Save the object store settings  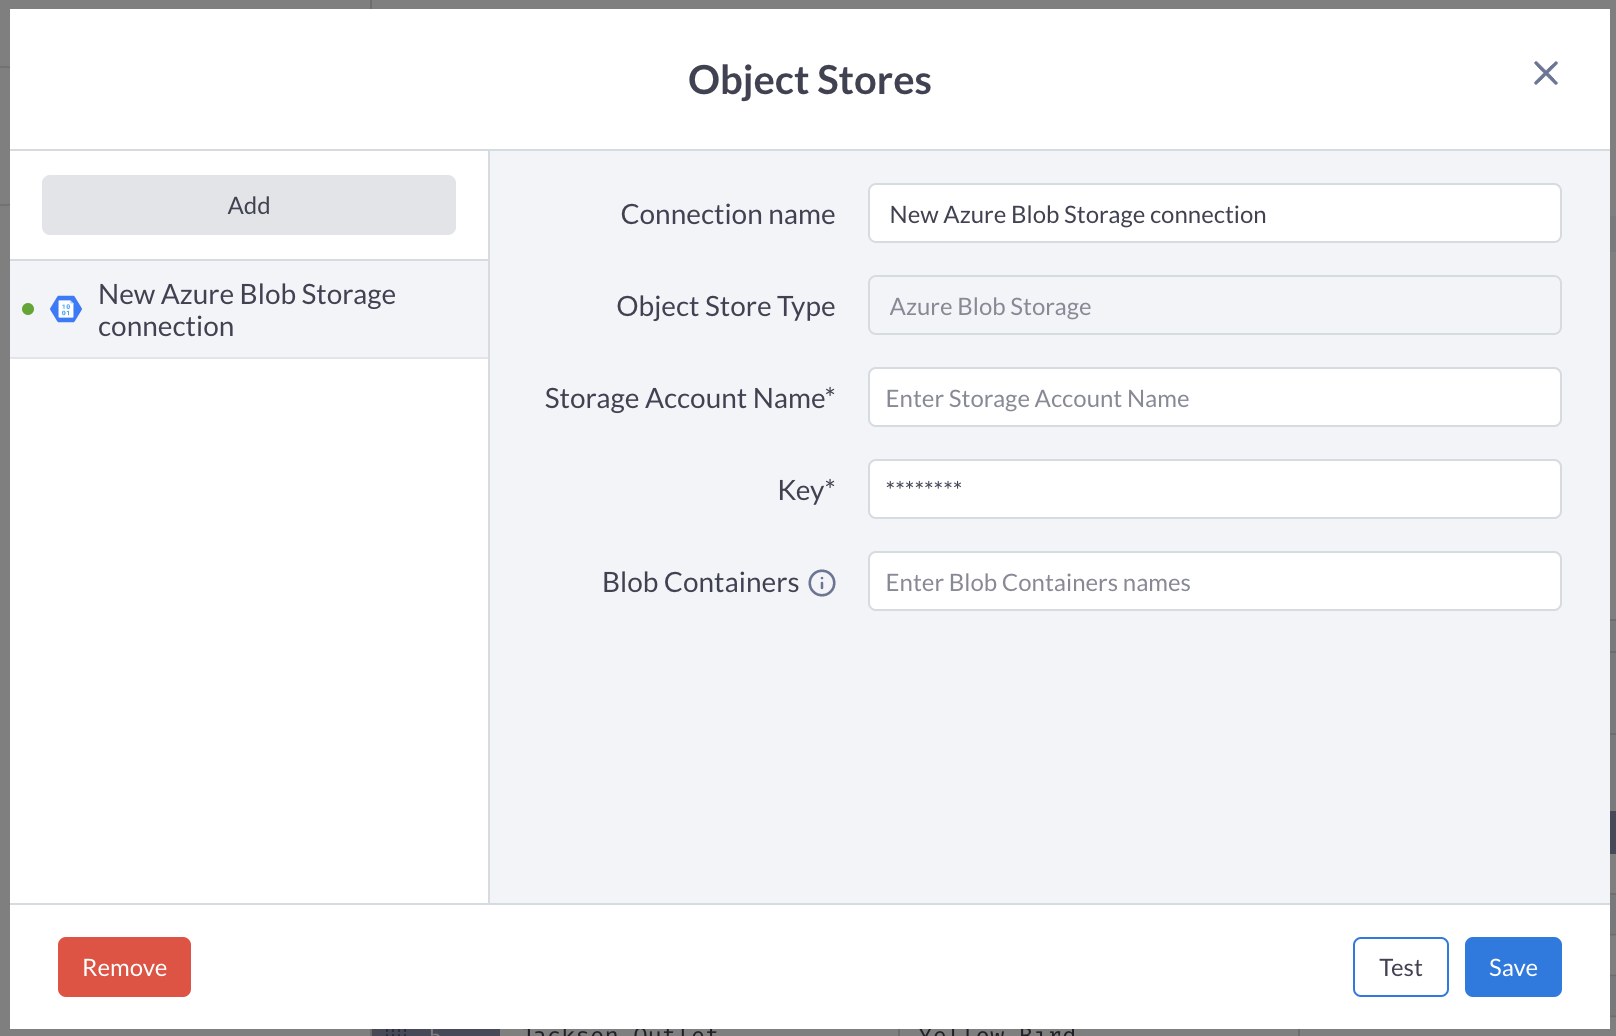click(x=1513, y=967)
